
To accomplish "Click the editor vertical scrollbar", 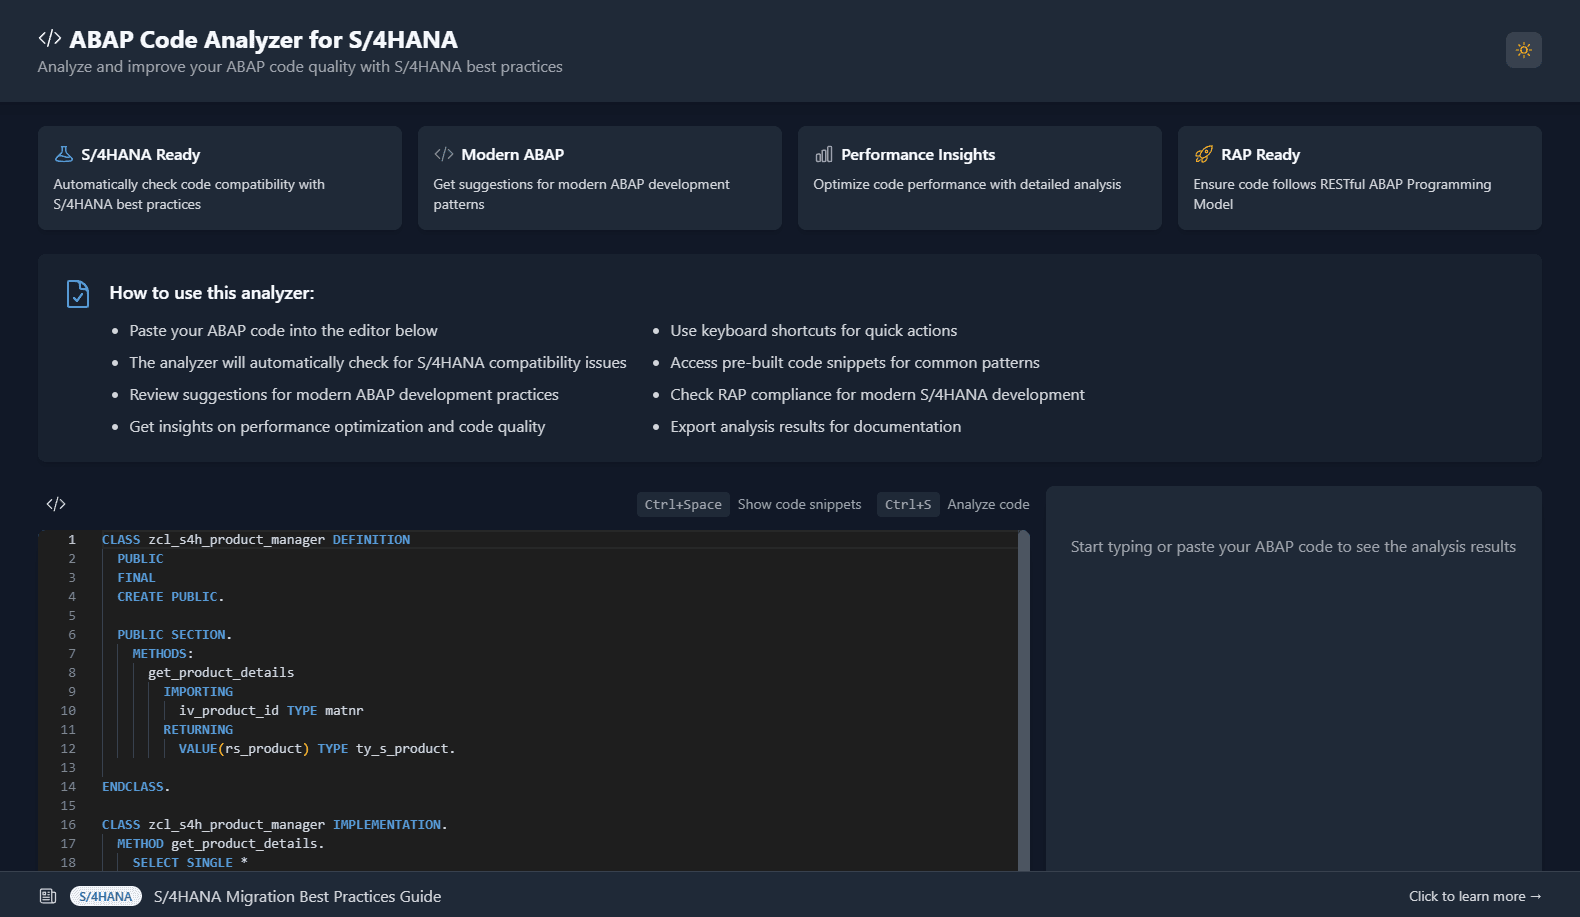I will coord(1023,700).
